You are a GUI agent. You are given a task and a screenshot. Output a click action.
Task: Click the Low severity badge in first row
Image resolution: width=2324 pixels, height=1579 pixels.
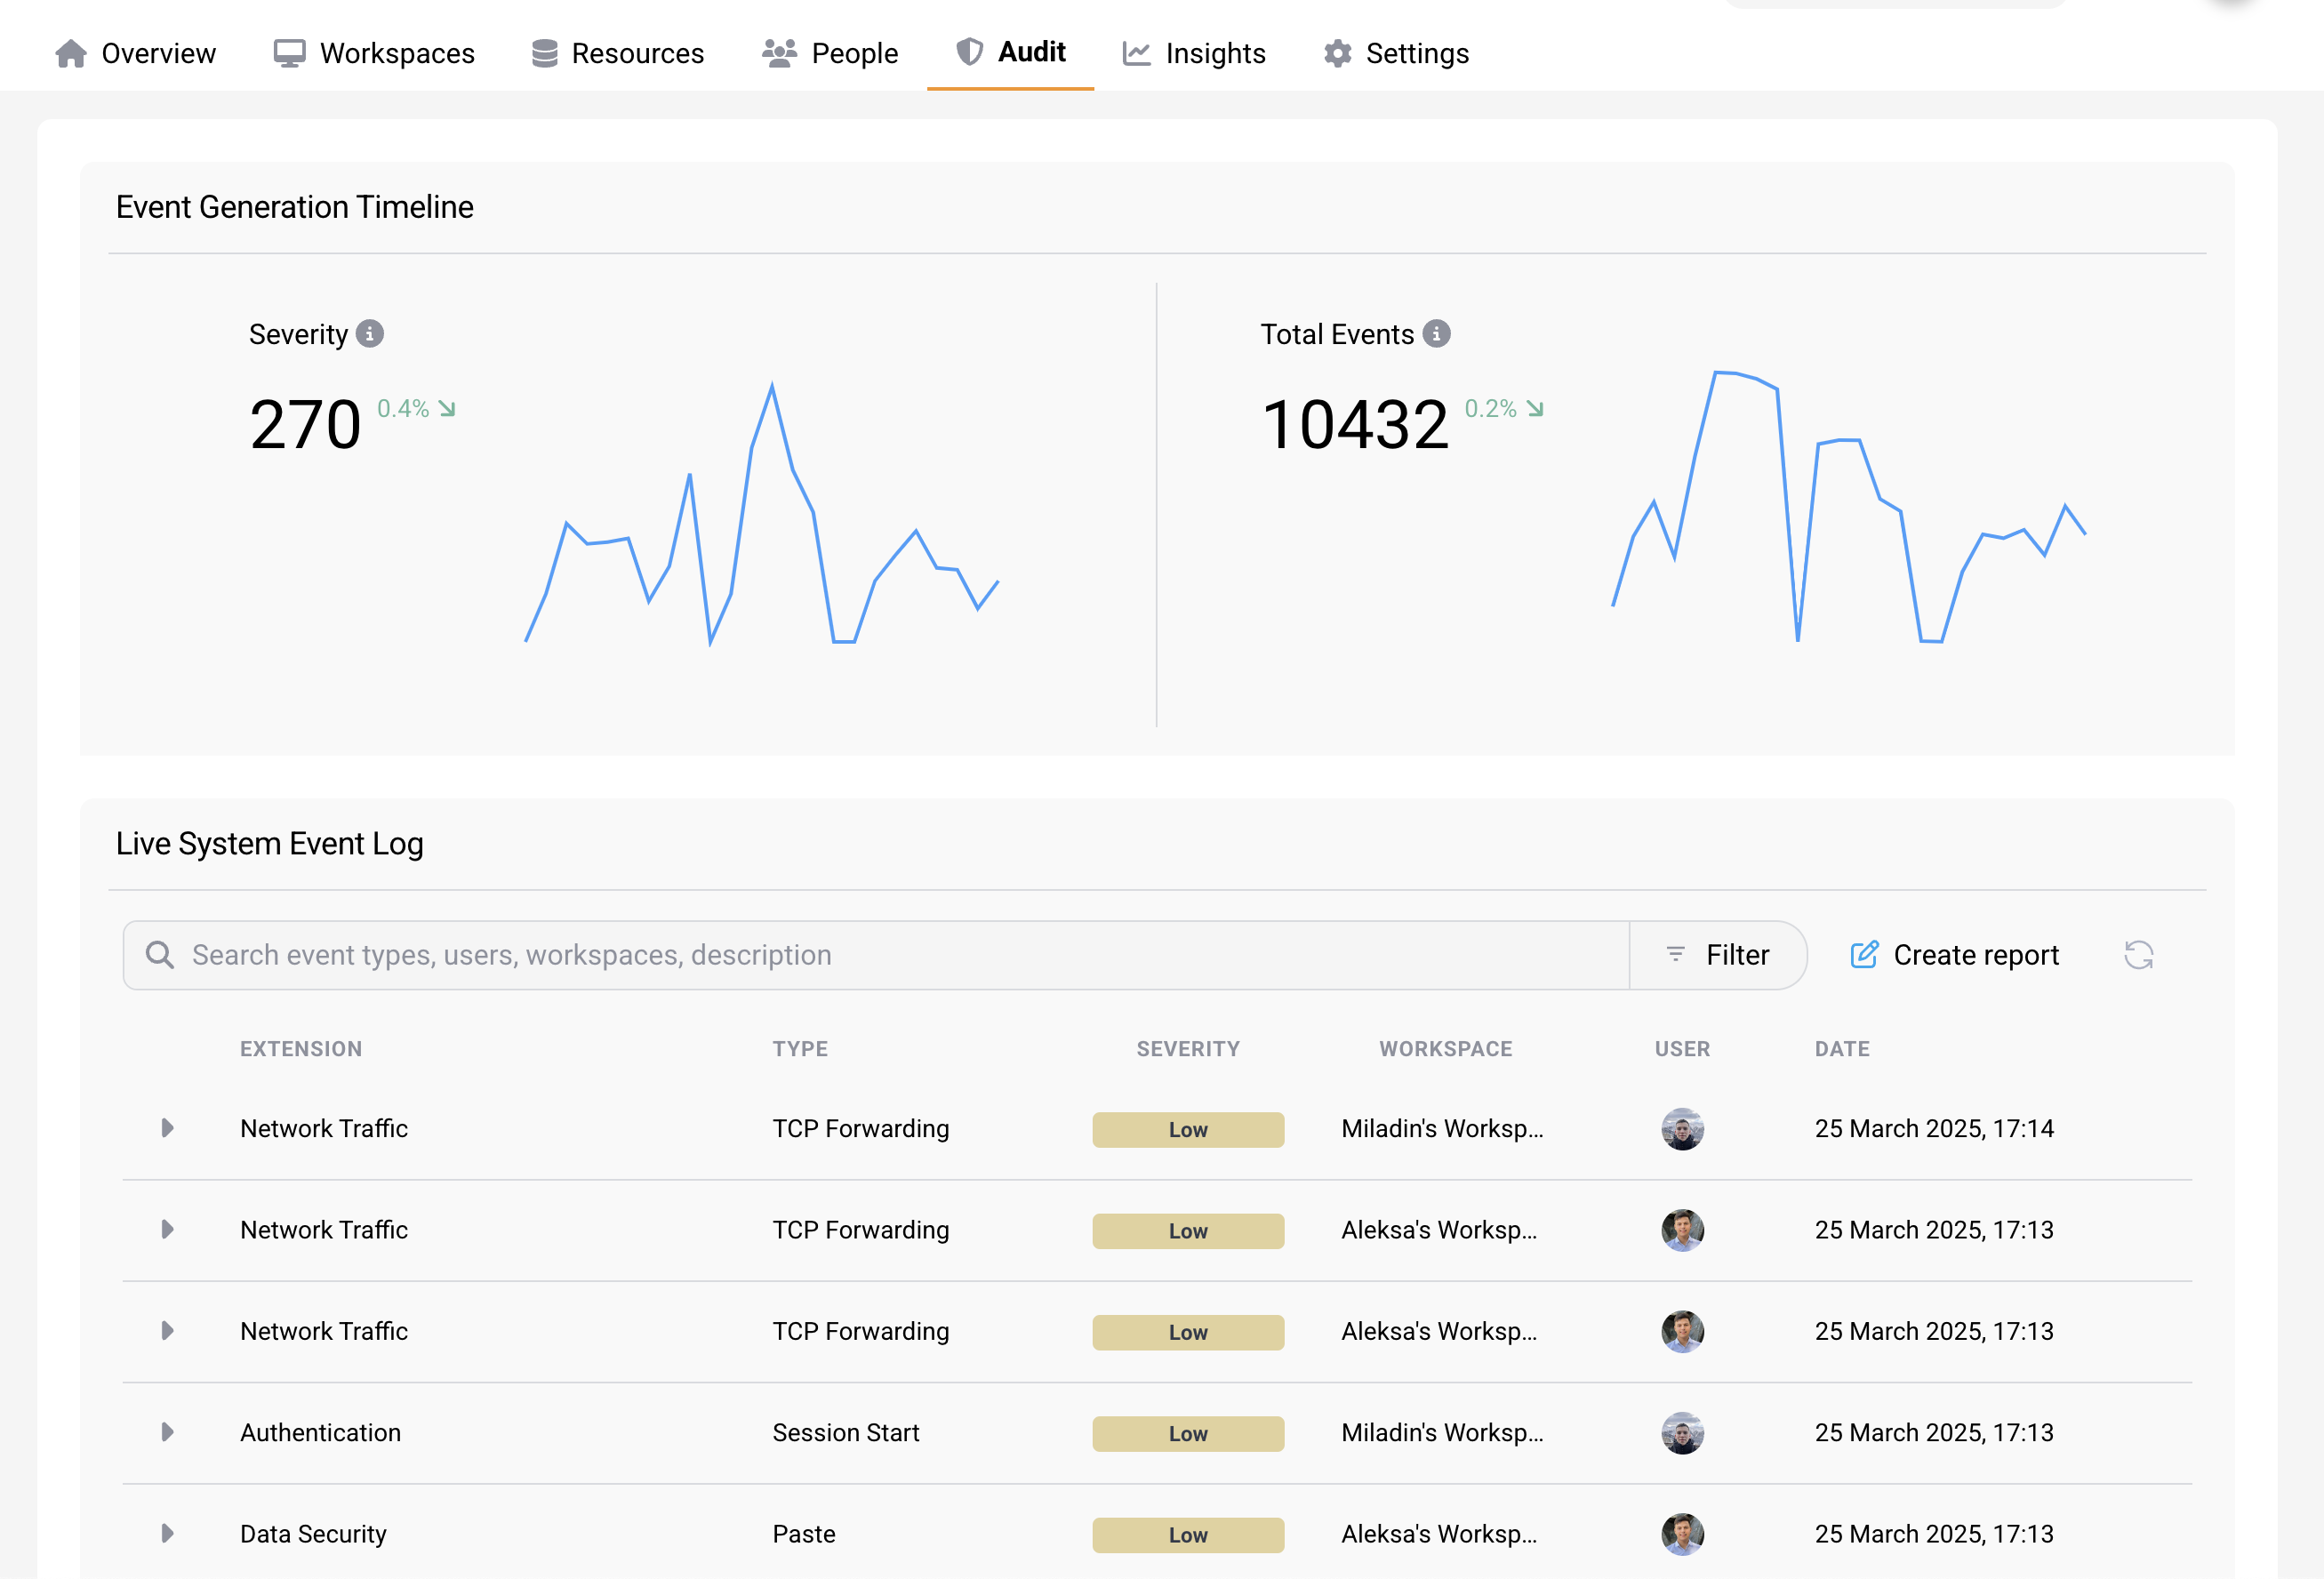1188,1130
